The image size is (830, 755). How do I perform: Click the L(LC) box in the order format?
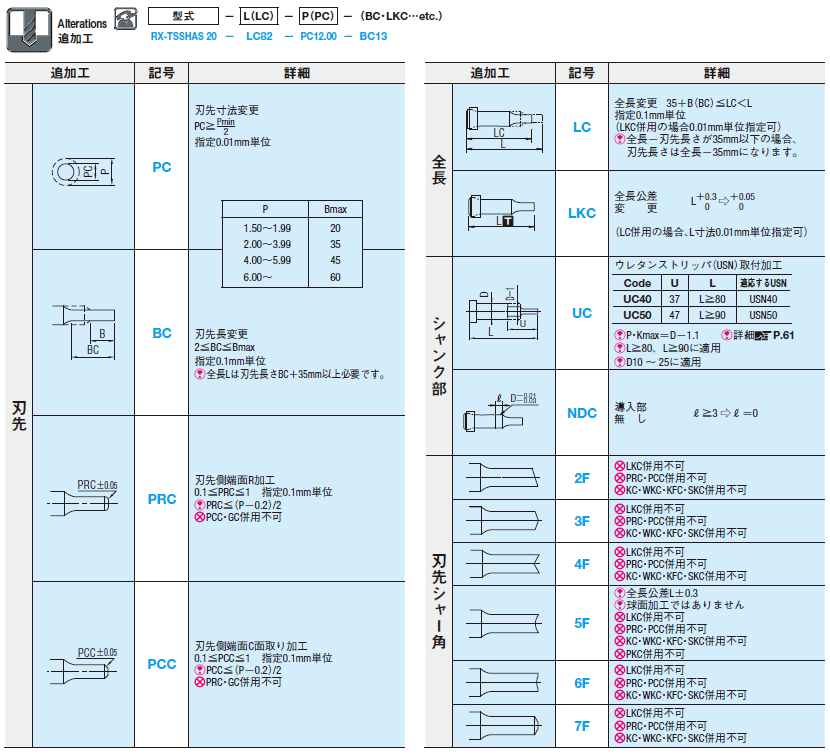[x=258, y=17]
